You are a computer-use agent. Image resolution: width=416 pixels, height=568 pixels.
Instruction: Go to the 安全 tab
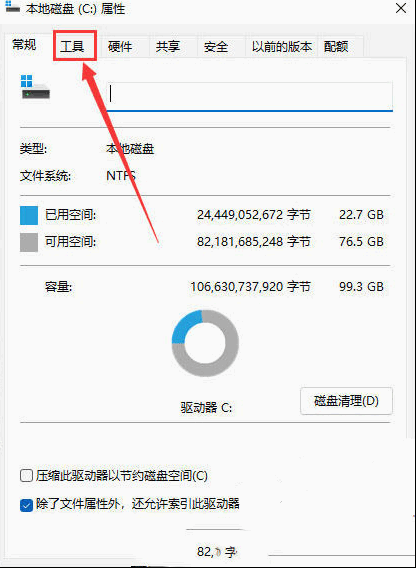(216, 46)
